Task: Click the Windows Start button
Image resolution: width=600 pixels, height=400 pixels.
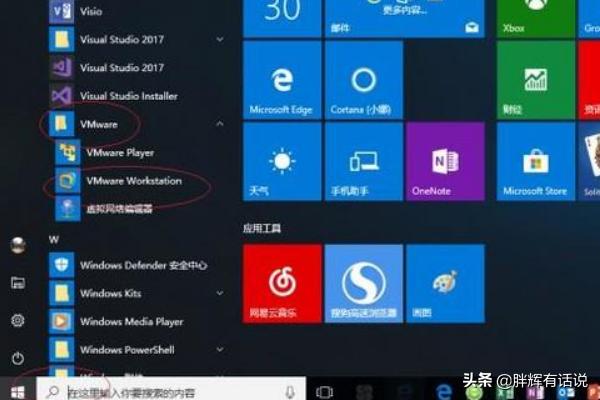Action: click(x=17, y=390)
